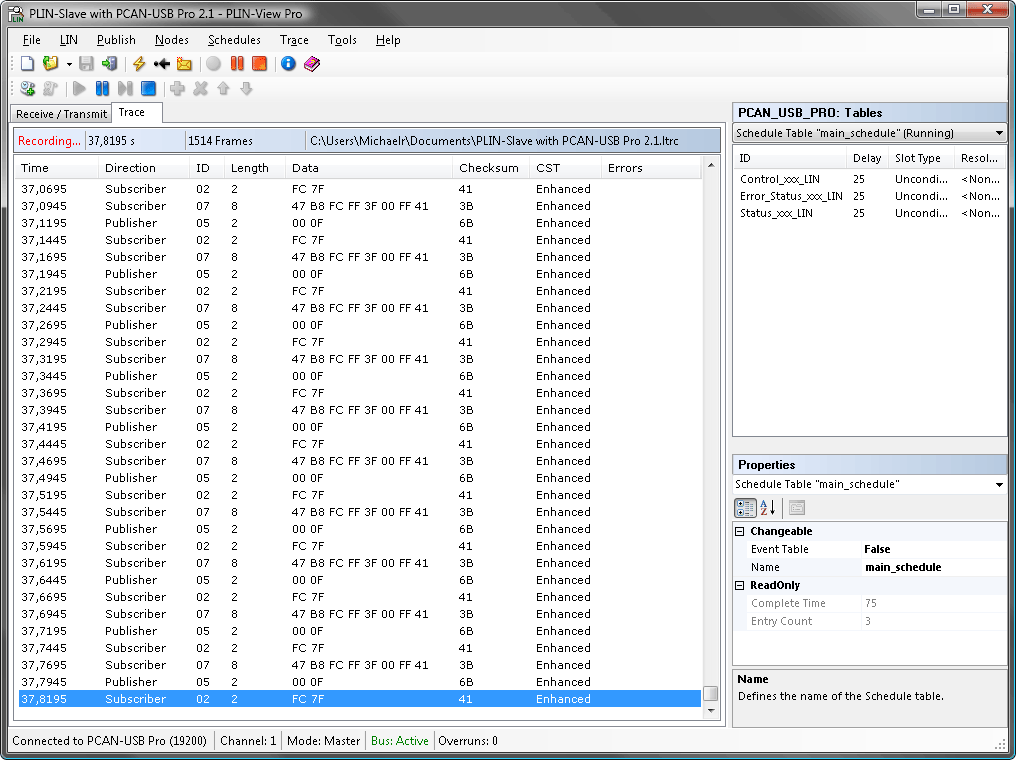Click the New document icon
1016x760 pixels.
point(28,64)
